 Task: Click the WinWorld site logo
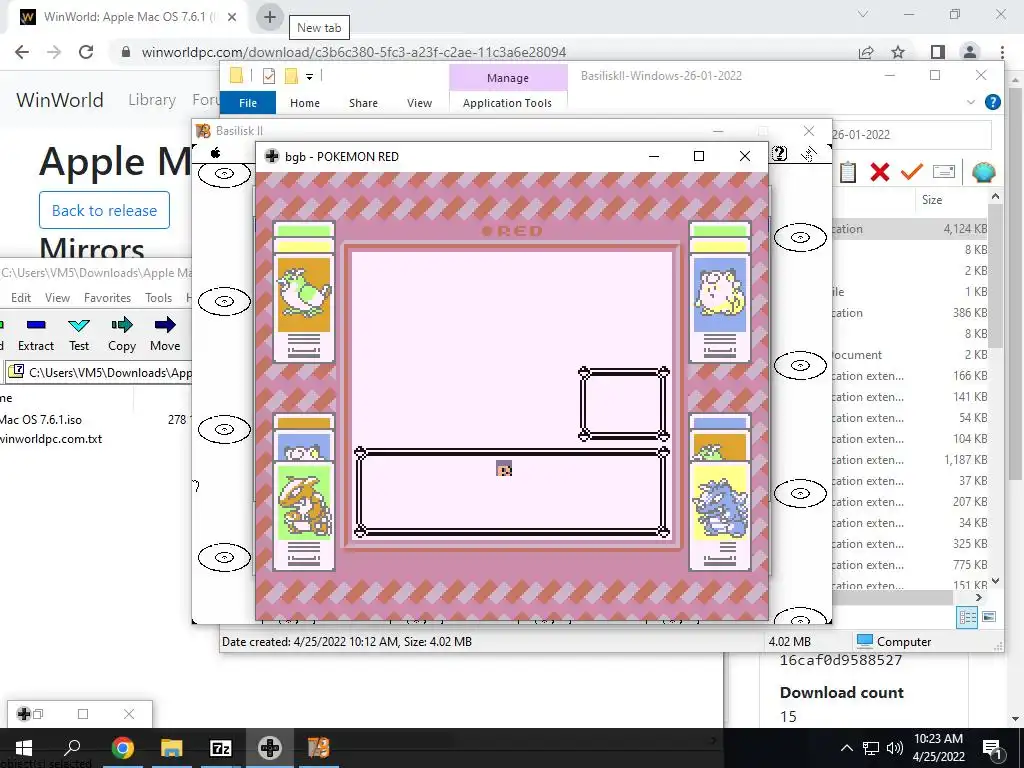(59, 100)
